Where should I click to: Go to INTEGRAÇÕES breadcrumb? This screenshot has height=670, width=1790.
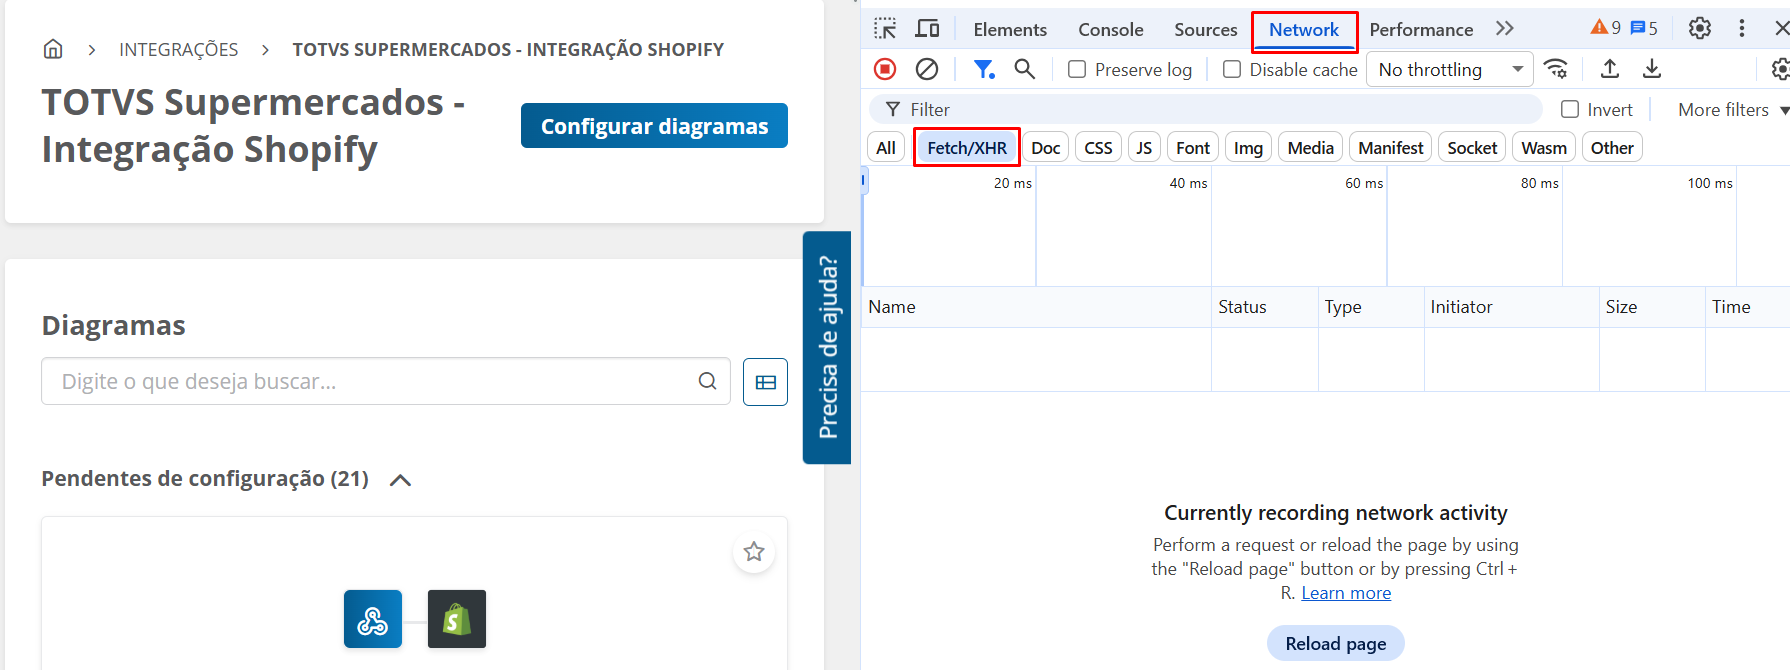(x=178, y=49)
